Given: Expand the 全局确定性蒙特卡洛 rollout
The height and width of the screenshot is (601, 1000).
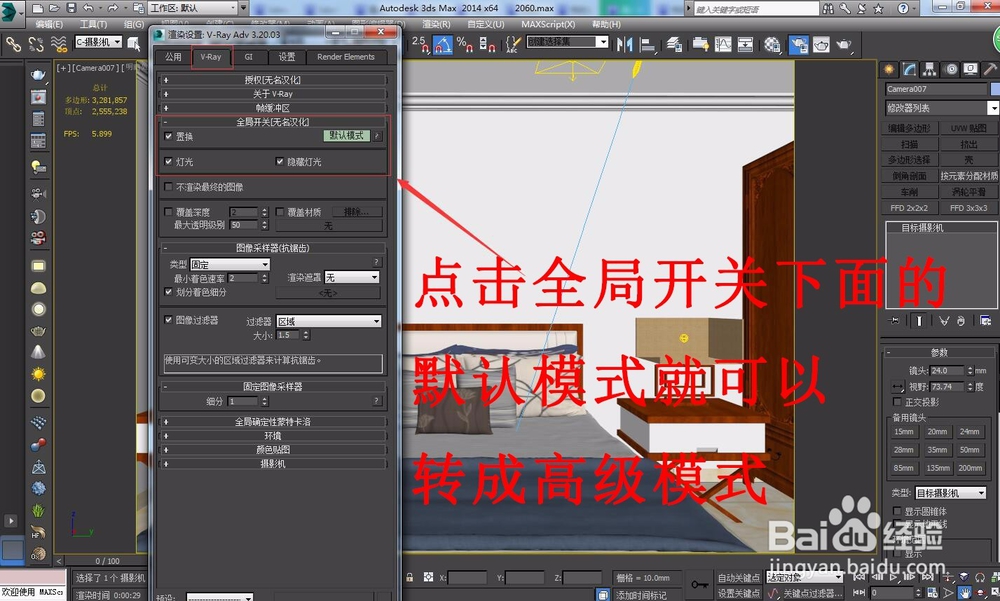Looking at the screenshot, I should point(272,422).
